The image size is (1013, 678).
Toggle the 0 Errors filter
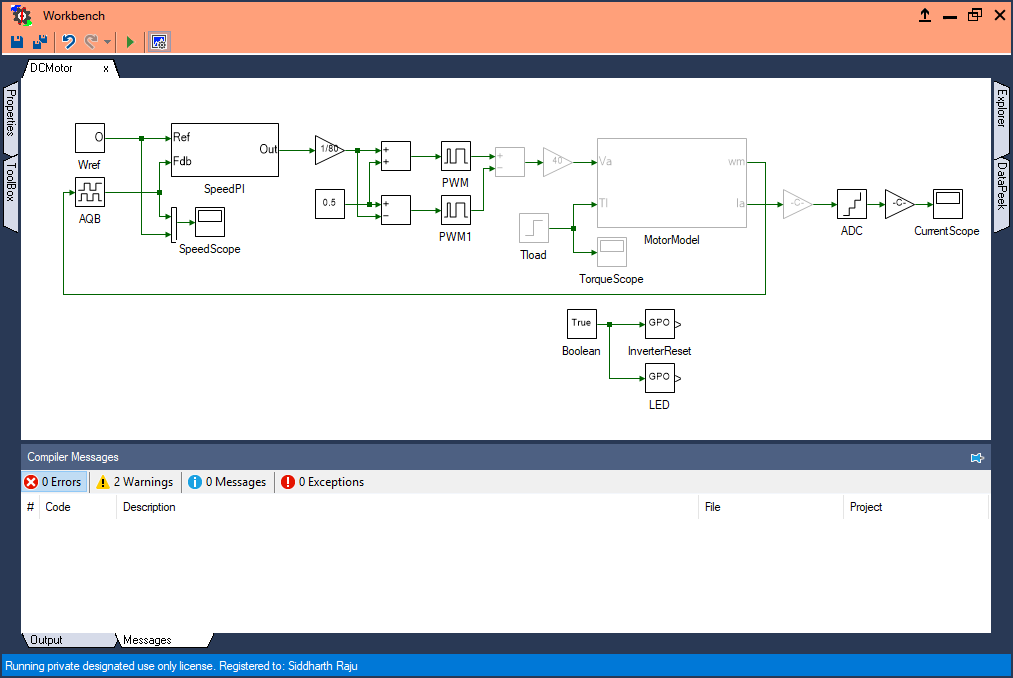pos(54,482)
